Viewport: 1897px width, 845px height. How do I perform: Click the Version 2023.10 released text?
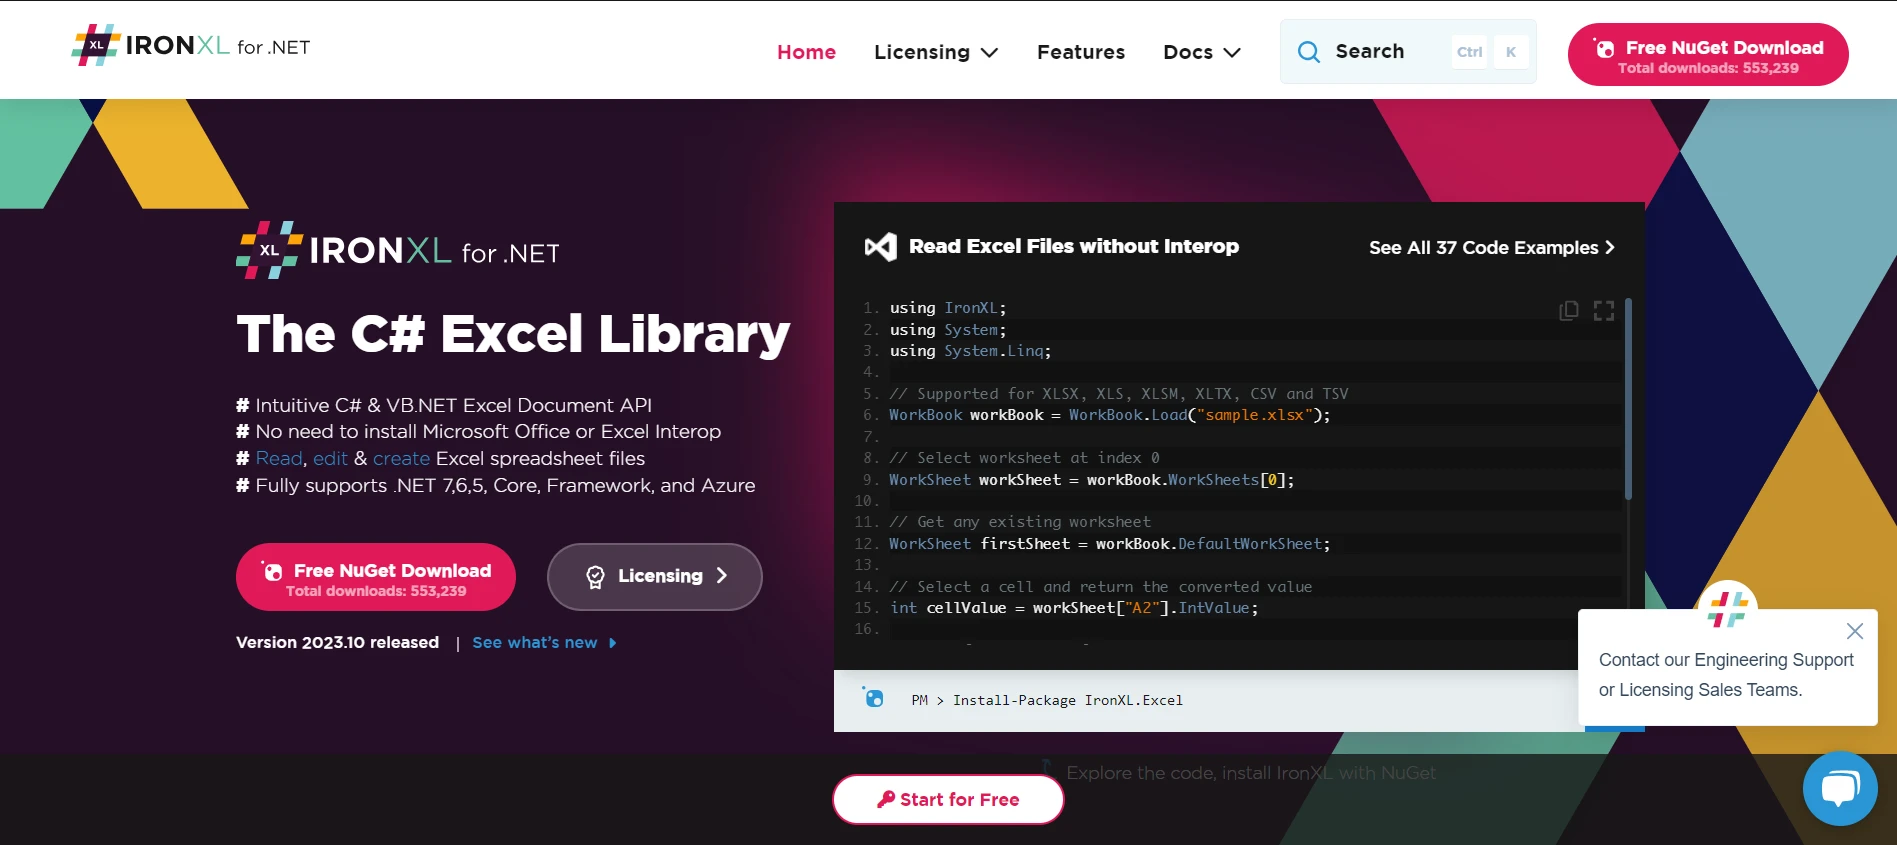pyautogui.click(x=337, y=642)
